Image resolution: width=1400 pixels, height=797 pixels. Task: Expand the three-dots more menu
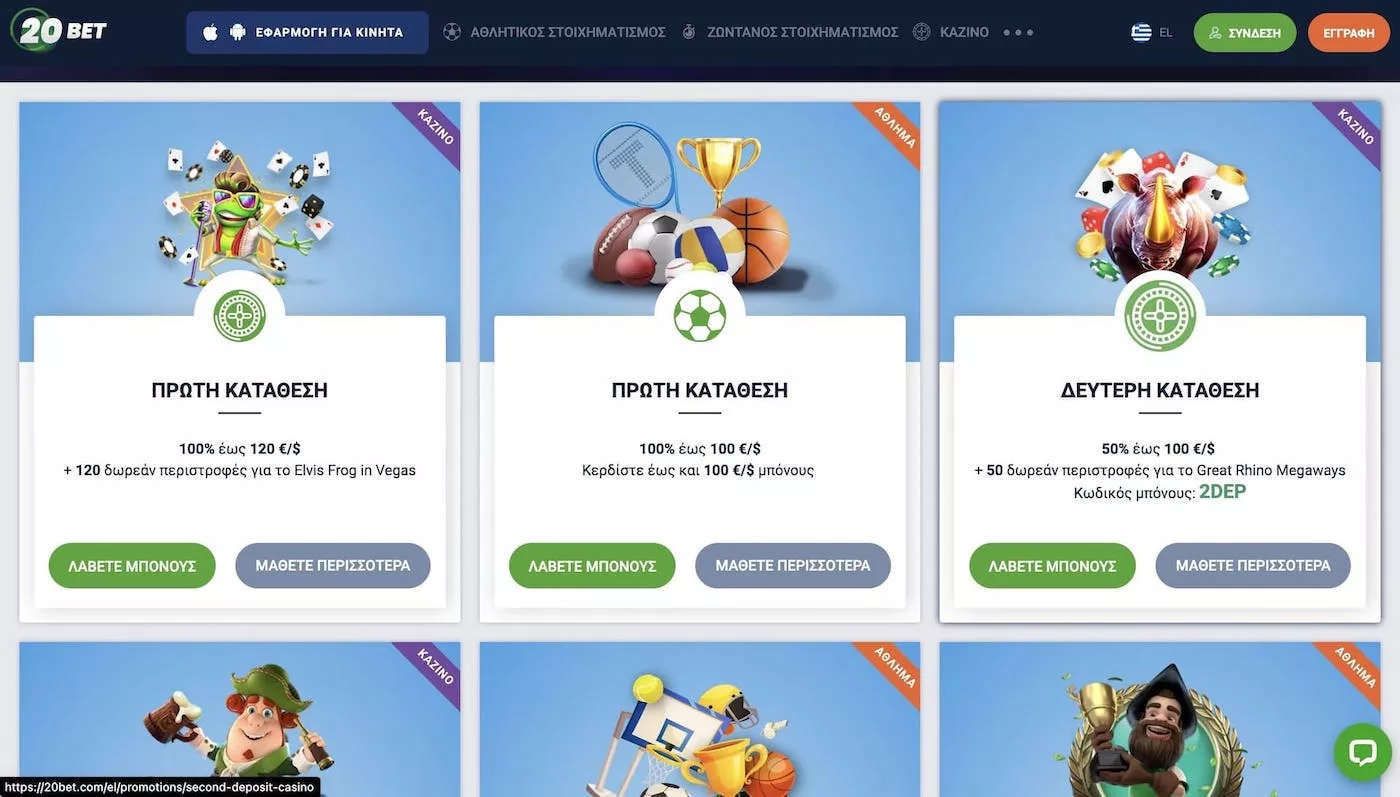click(x=1018, y=32)
